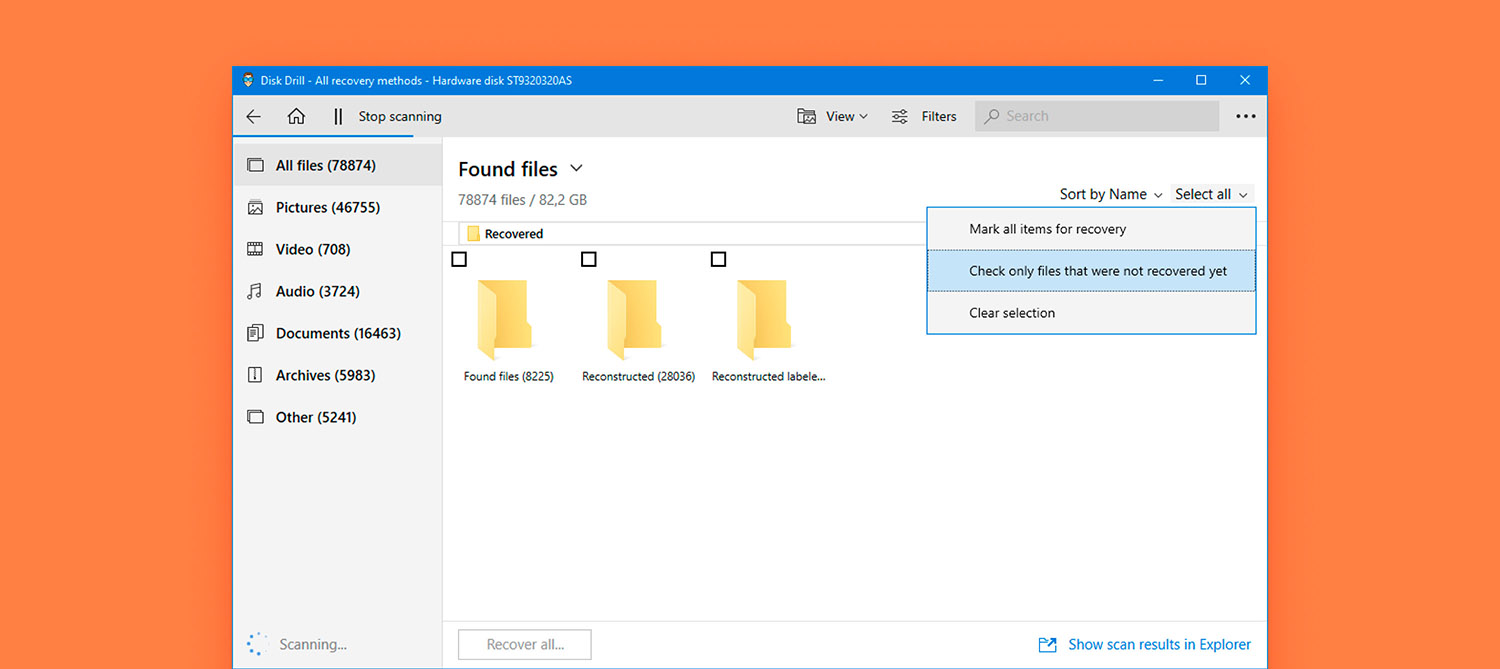Click the Show scan results export icon

click(1047, 645)
